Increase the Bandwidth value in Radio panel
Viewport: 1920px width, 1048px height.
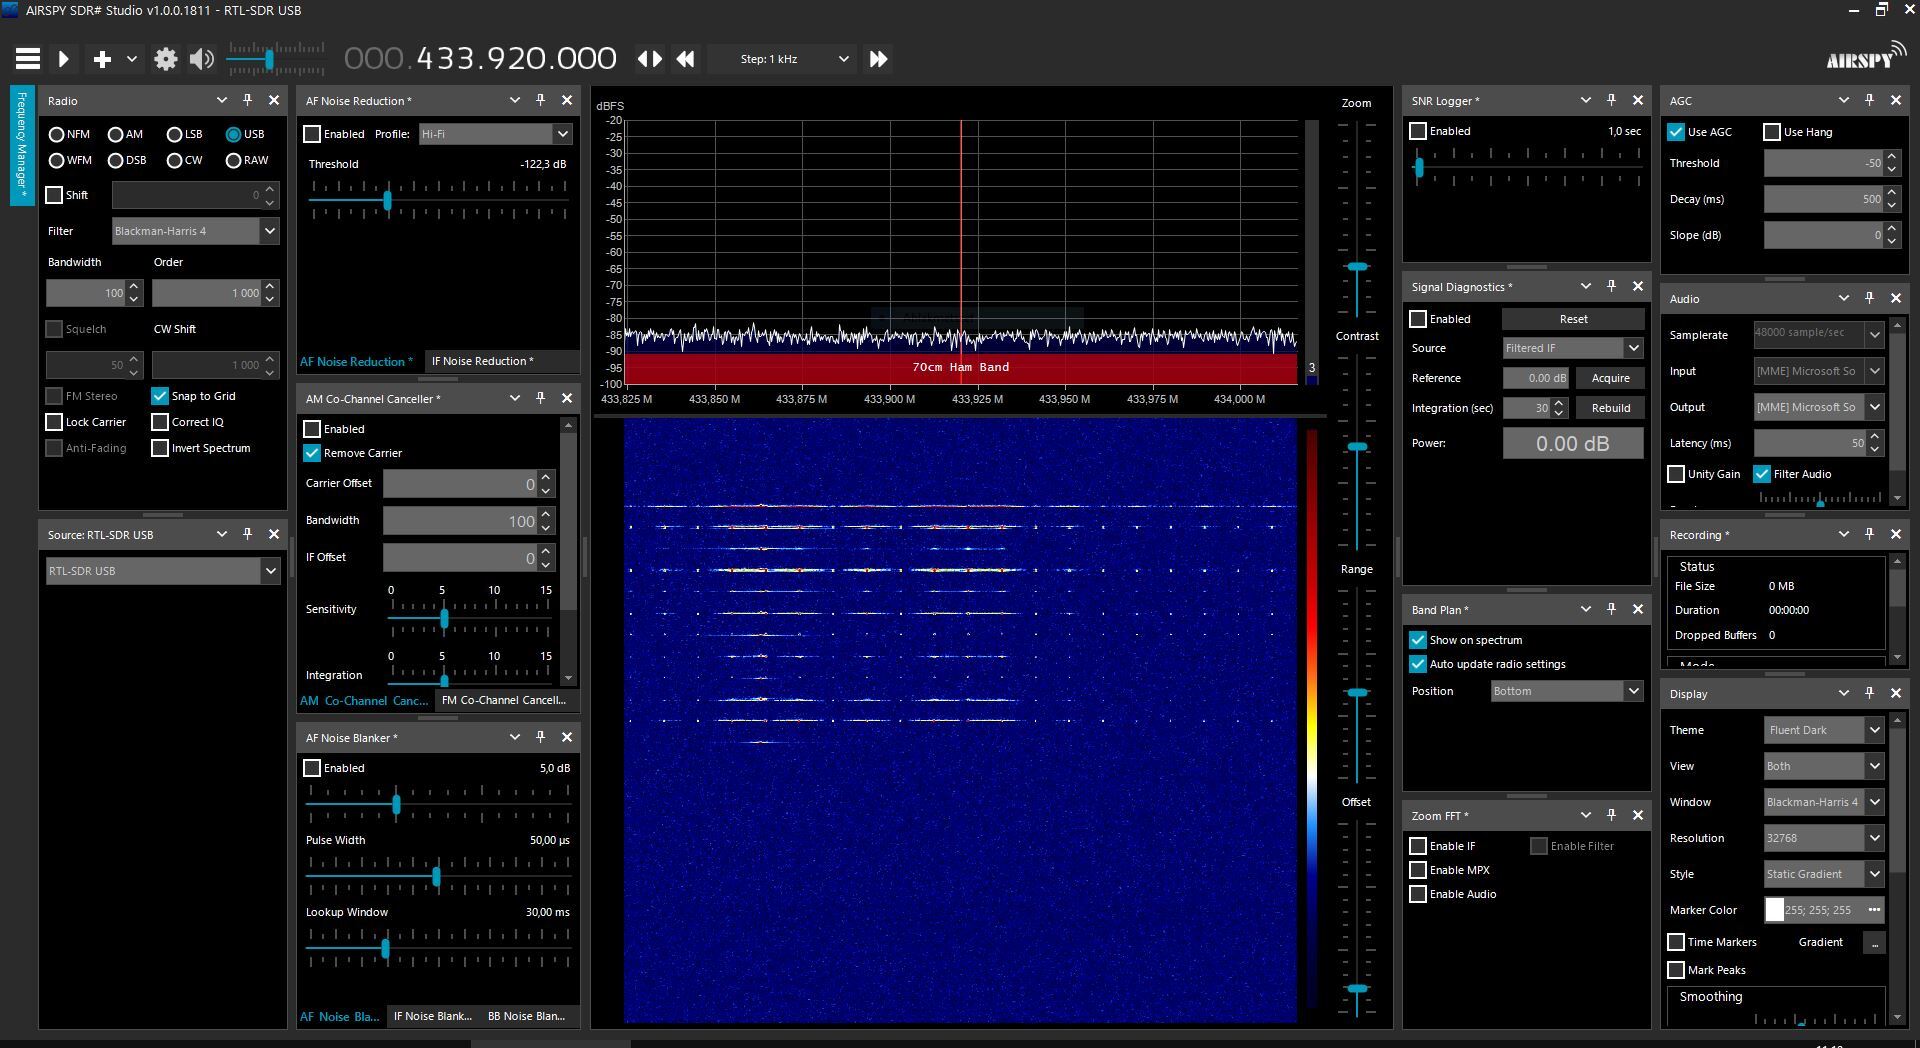click(x=134, y=287)
